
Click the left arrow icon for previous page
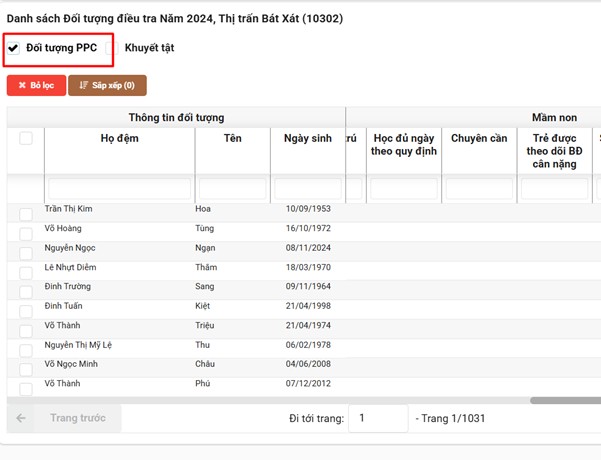21,418
